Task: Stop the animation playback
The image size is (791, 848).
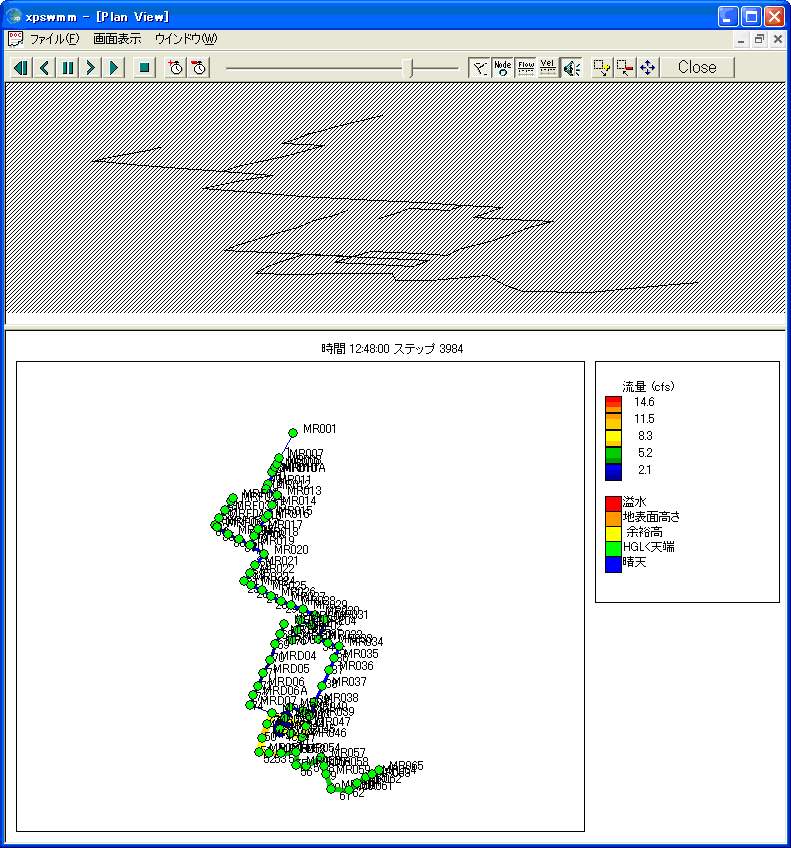Action: 144,68
